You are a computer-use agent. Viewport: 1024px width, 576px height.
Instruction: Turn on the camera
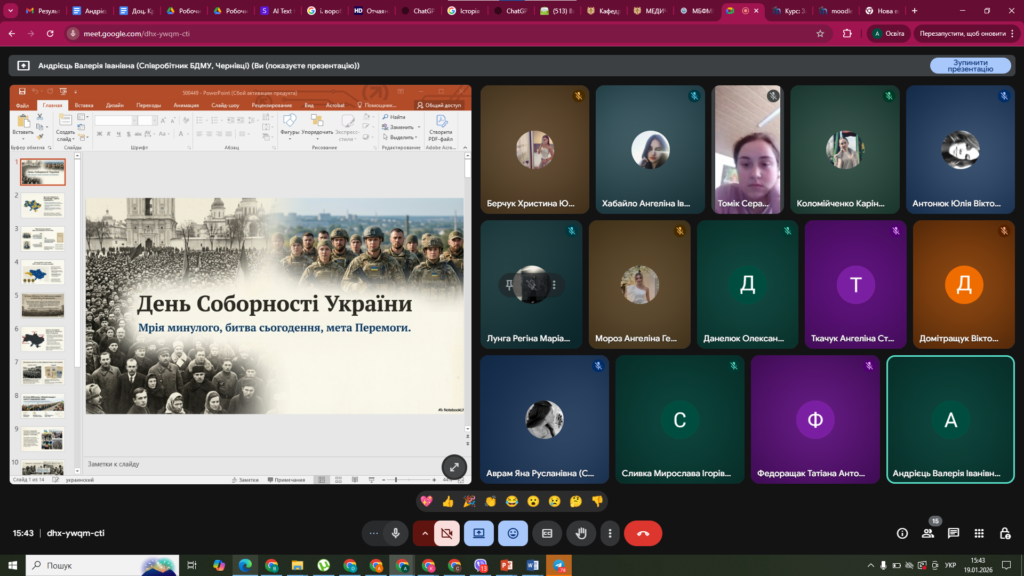pos(447,533)
